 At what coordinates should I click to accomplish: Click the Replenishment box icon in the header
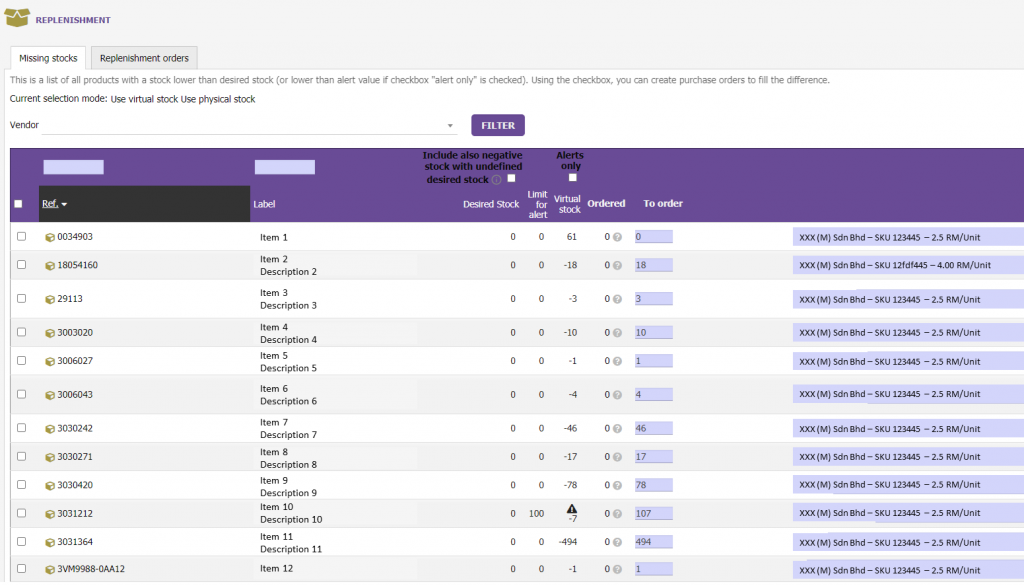(18, 18)
